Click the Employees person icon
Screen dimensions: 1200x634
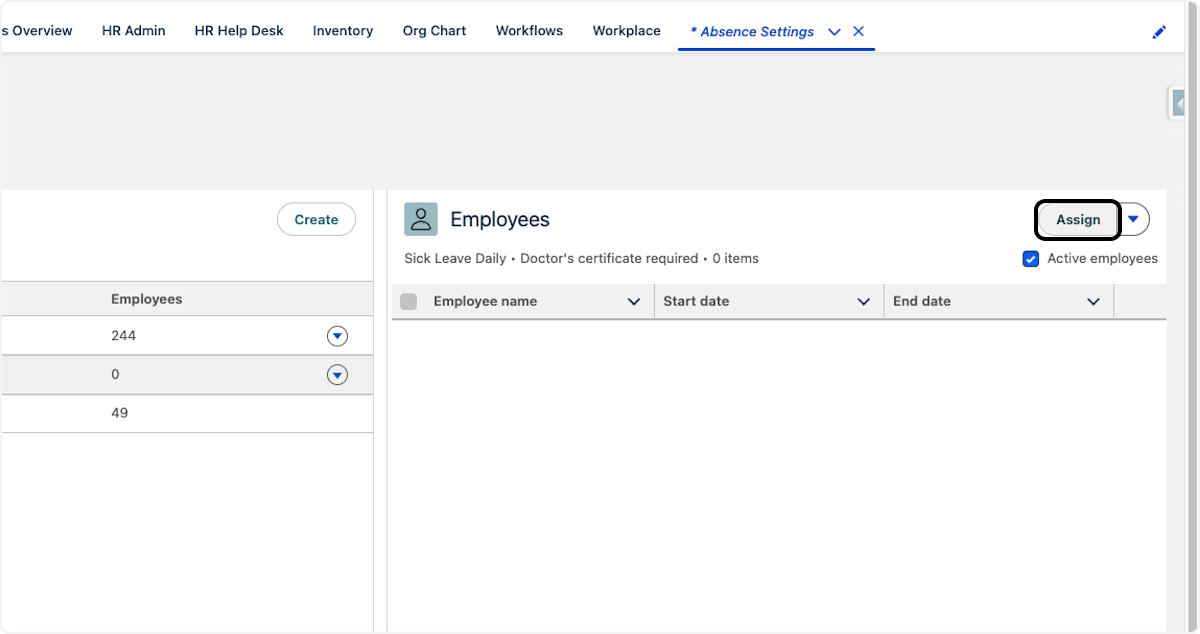pos(421,219)
